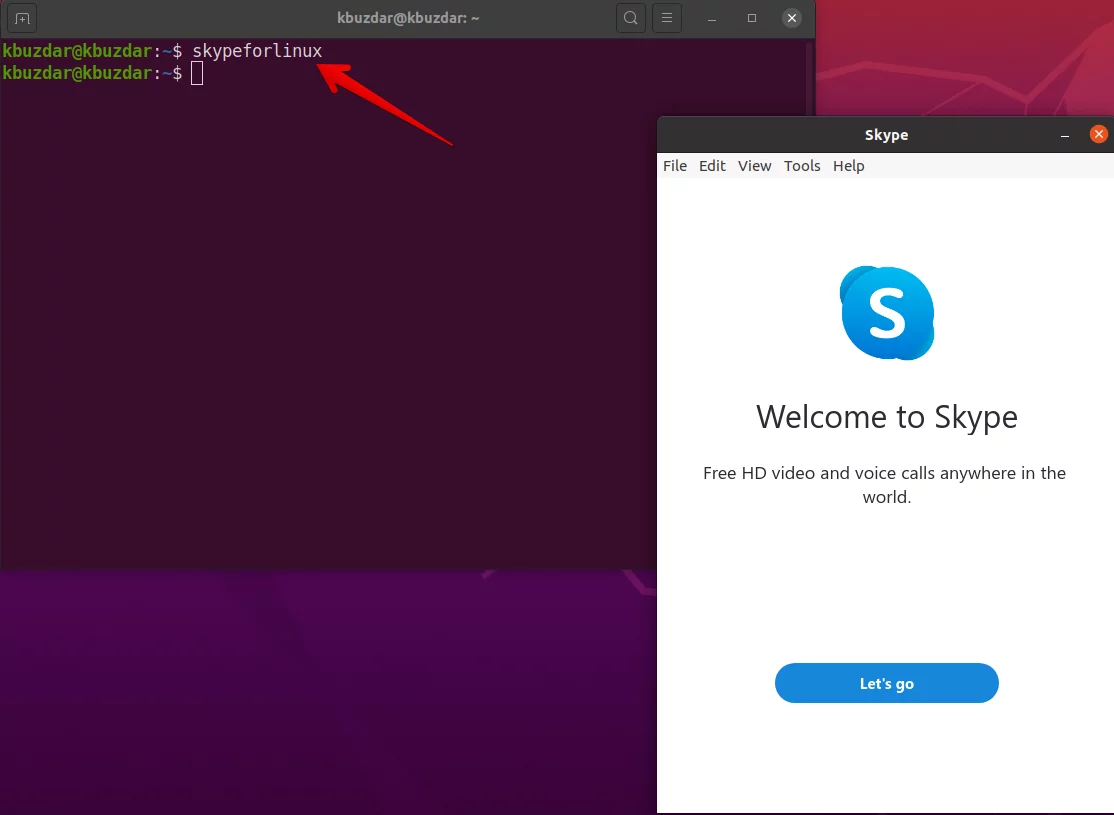The width and height of the screenshot is (1114, 815).
Task: Click the Free HD video and voice calls text
Action: [x=885, y=485]
